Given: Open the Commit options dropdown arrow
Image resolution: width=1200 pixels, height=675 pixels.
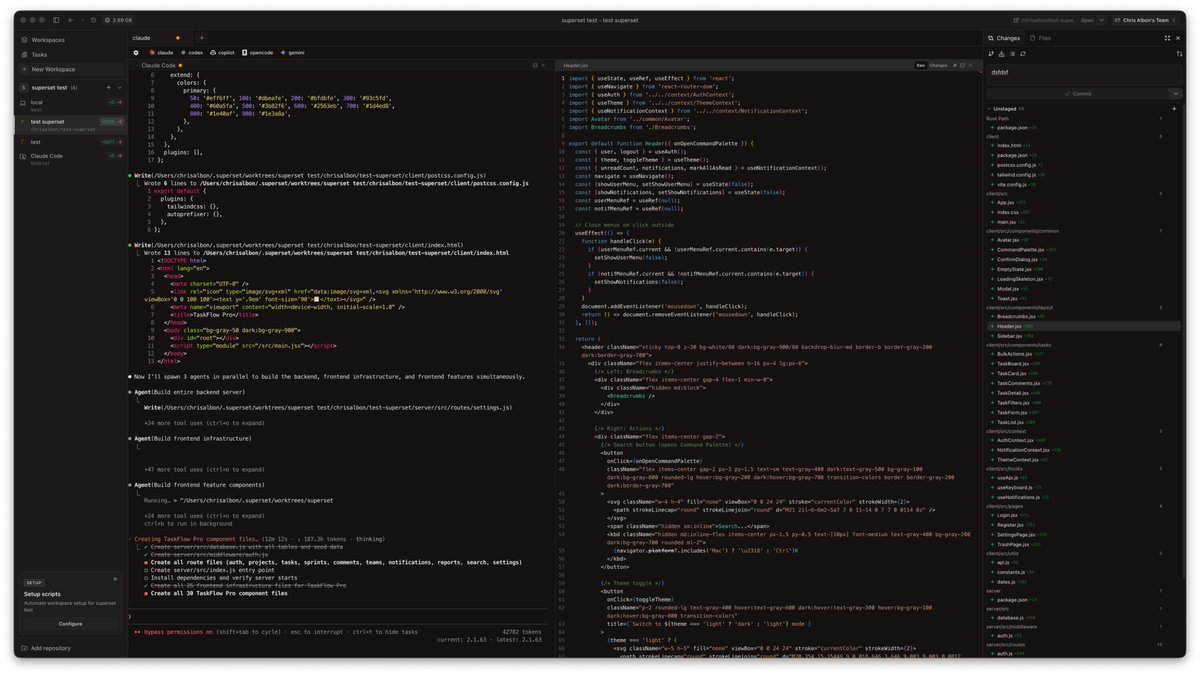Looking at the screenshot, I should (x=1176, y=93).
